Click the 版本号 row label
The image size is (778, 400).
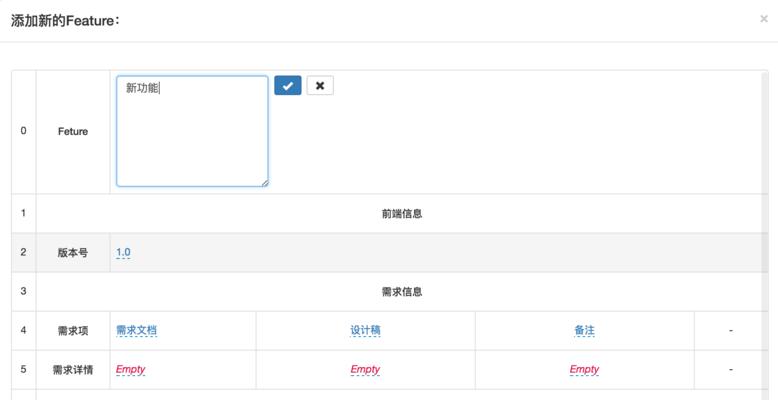click(73, 252)
